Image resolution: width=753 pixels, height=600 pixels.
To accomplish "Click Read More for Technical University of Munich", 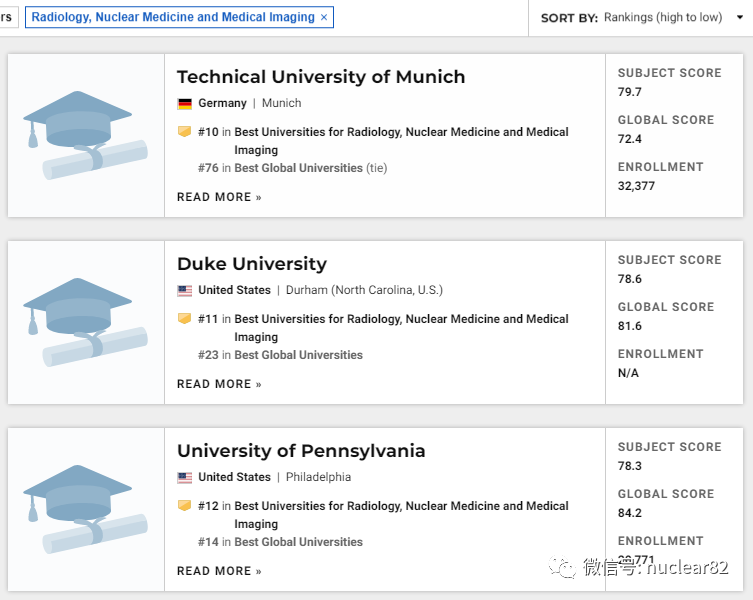I will click(x=219, y=197).
